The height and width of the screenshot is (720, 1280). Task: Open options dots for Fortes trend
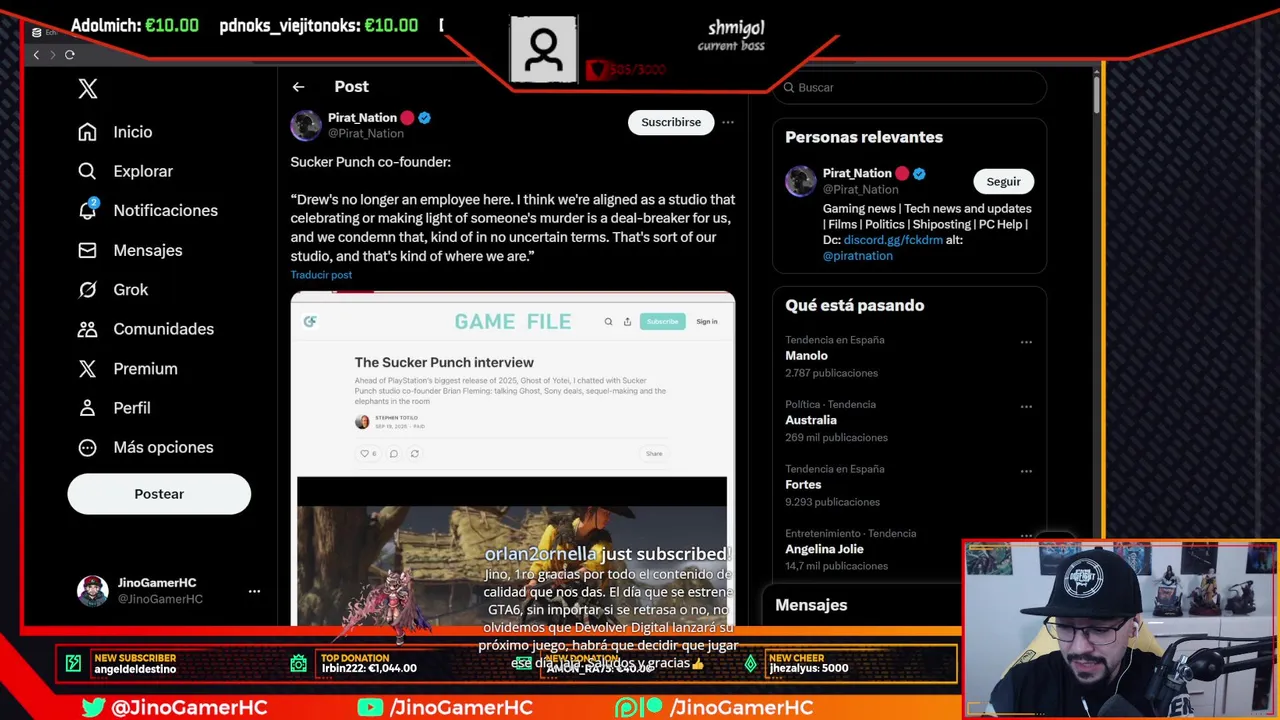click(1026, 471)
